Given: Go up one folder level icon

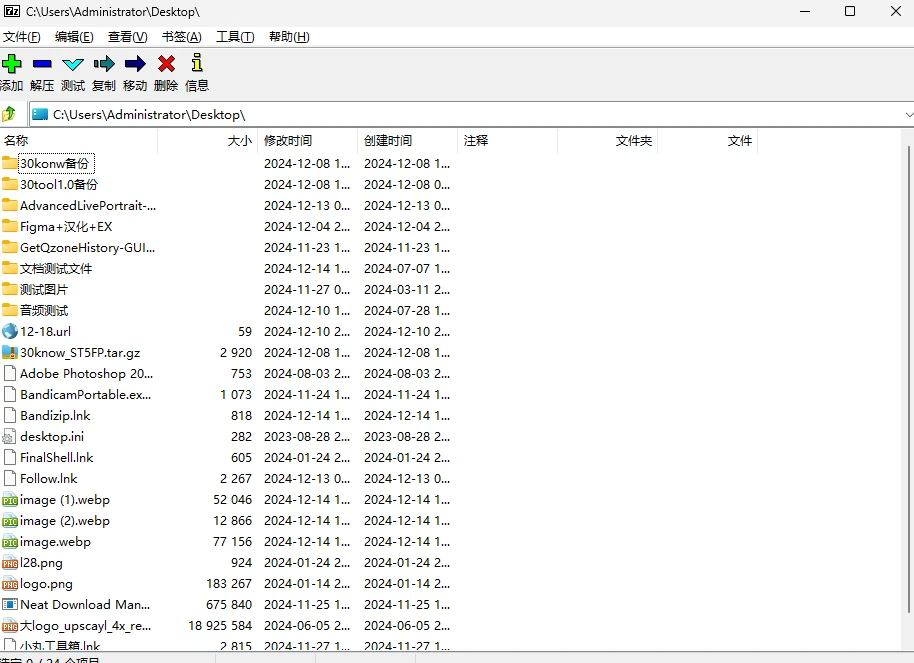Looking at the screenshot, I should 10,114.
